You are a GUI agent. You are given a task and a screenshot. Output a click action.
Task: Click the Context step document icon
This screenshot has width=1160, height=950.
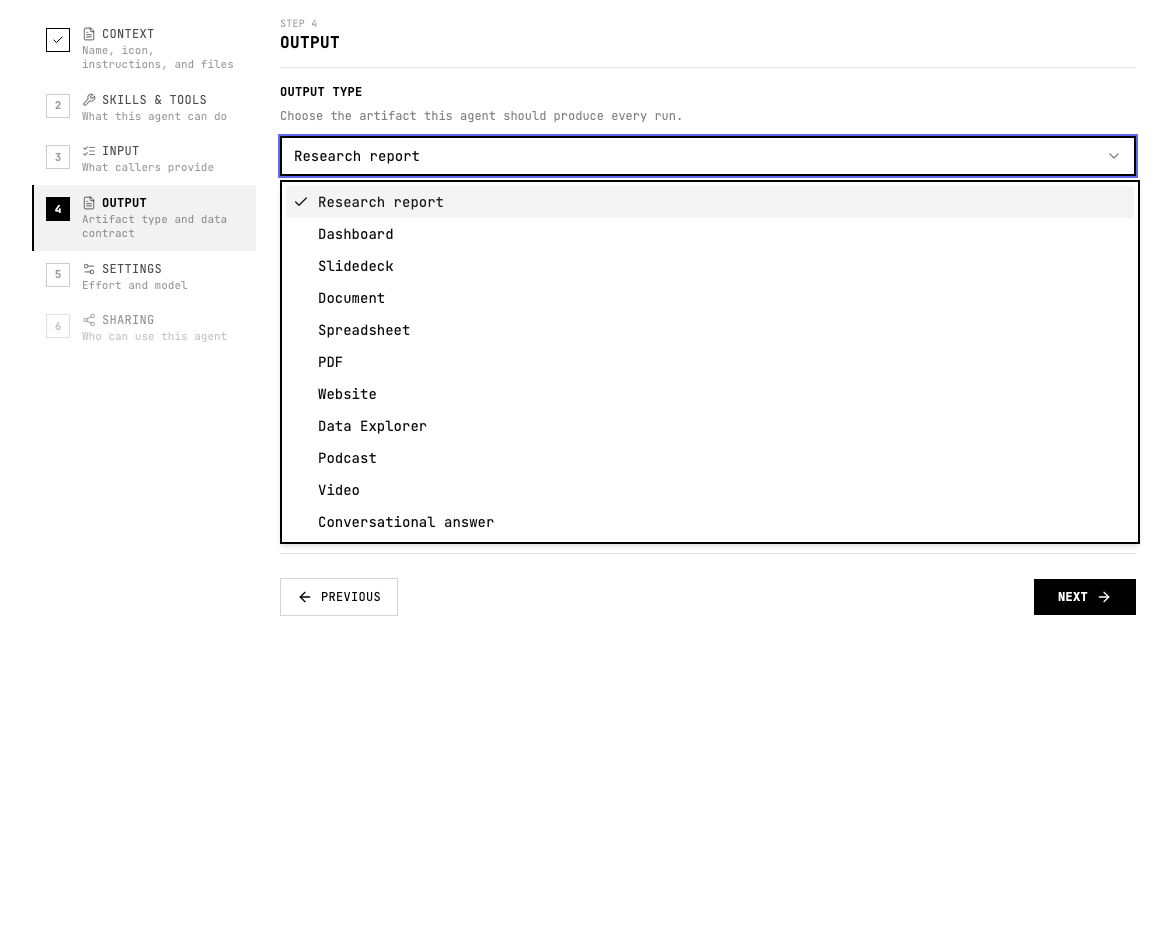89,34
